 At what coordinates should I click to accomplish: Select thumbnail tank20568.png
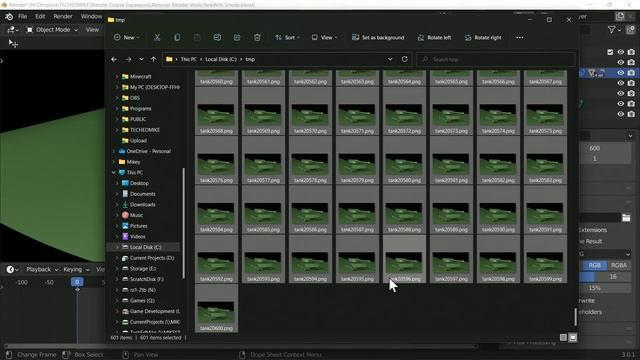point(216,111)
